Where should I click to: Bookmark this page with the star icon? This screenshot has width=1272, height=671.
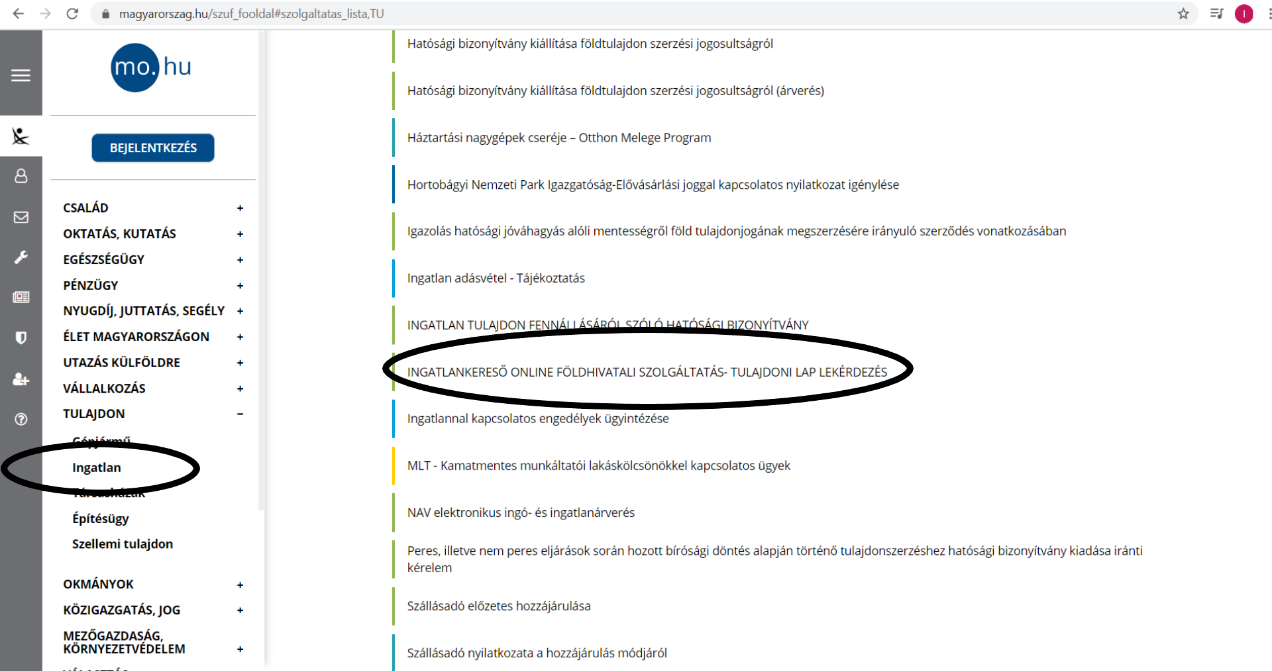1183,14
